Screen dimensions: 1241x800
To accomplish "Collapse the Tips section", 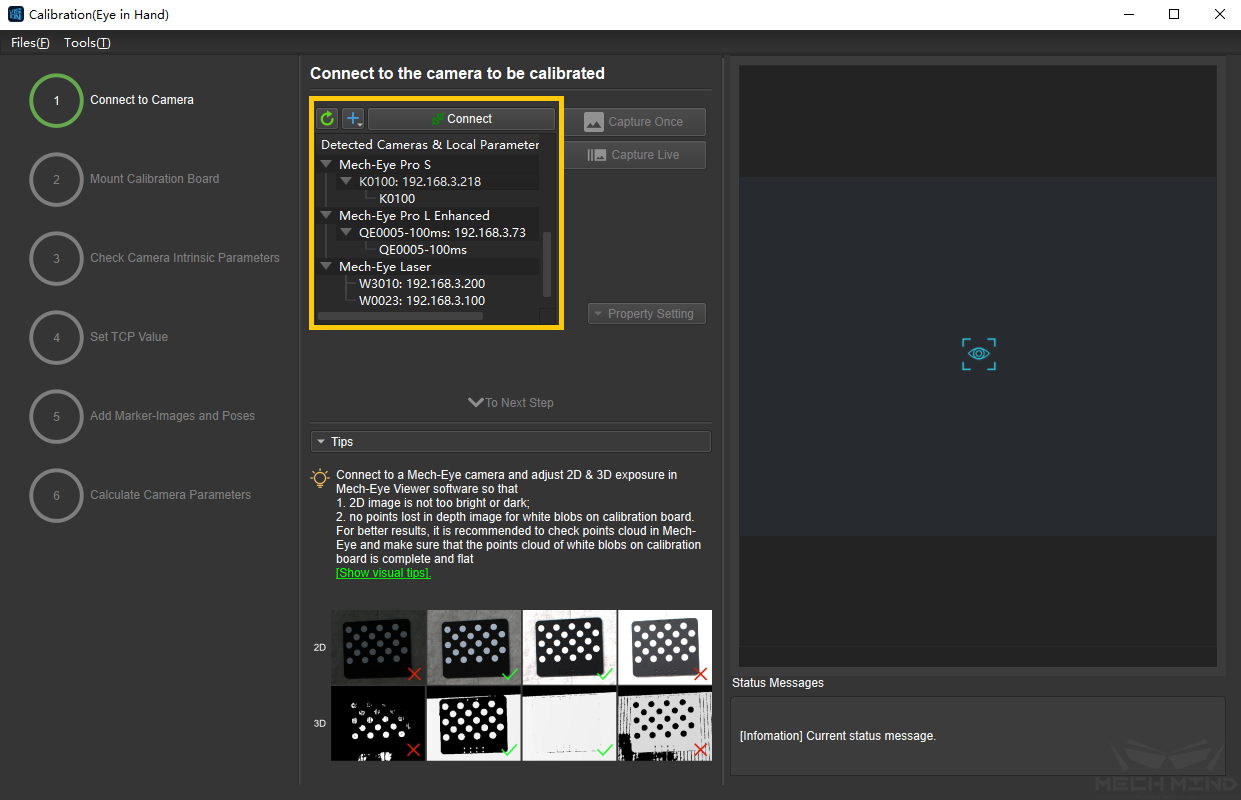I will [320, 442].
